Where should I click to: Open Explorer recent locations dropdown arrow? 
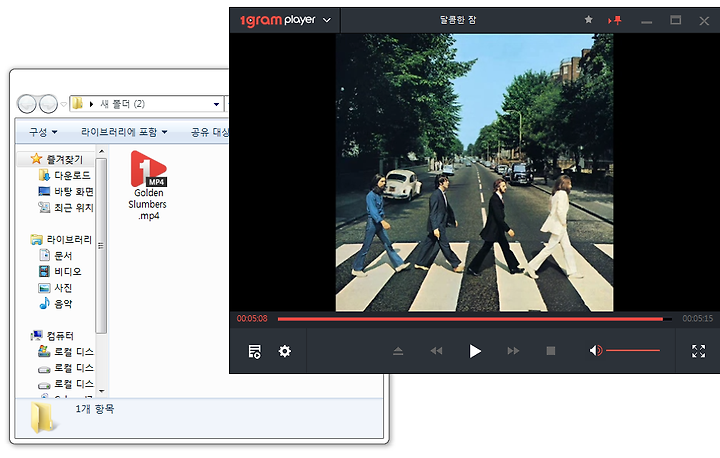click(63, 104)
